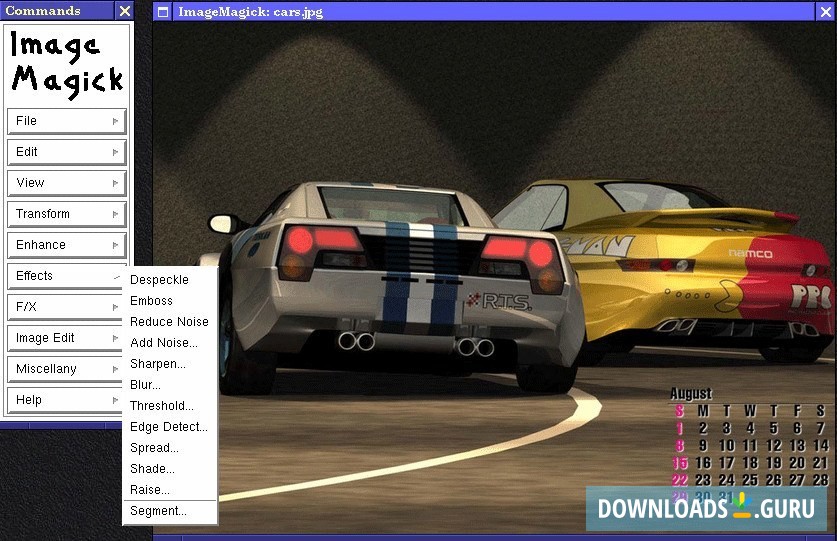Open the window menu icon for cars.jpg
Image resolution: width=837 pixels, height=541 pixels.
[163, 12]
